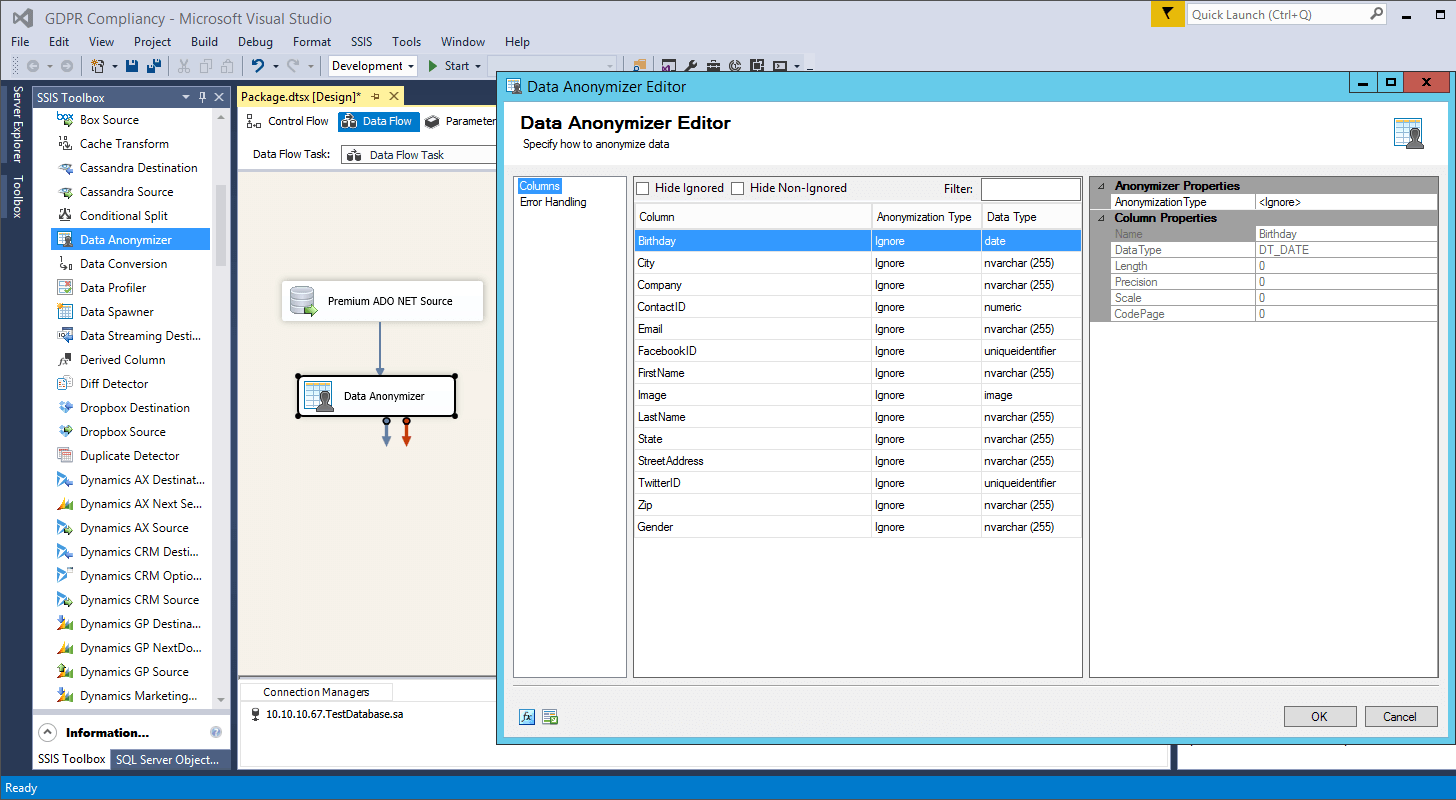Click the AnonymizationType property value
Screen dimensions: 1456x800
pyautogui.click(x=1346, y=202)
